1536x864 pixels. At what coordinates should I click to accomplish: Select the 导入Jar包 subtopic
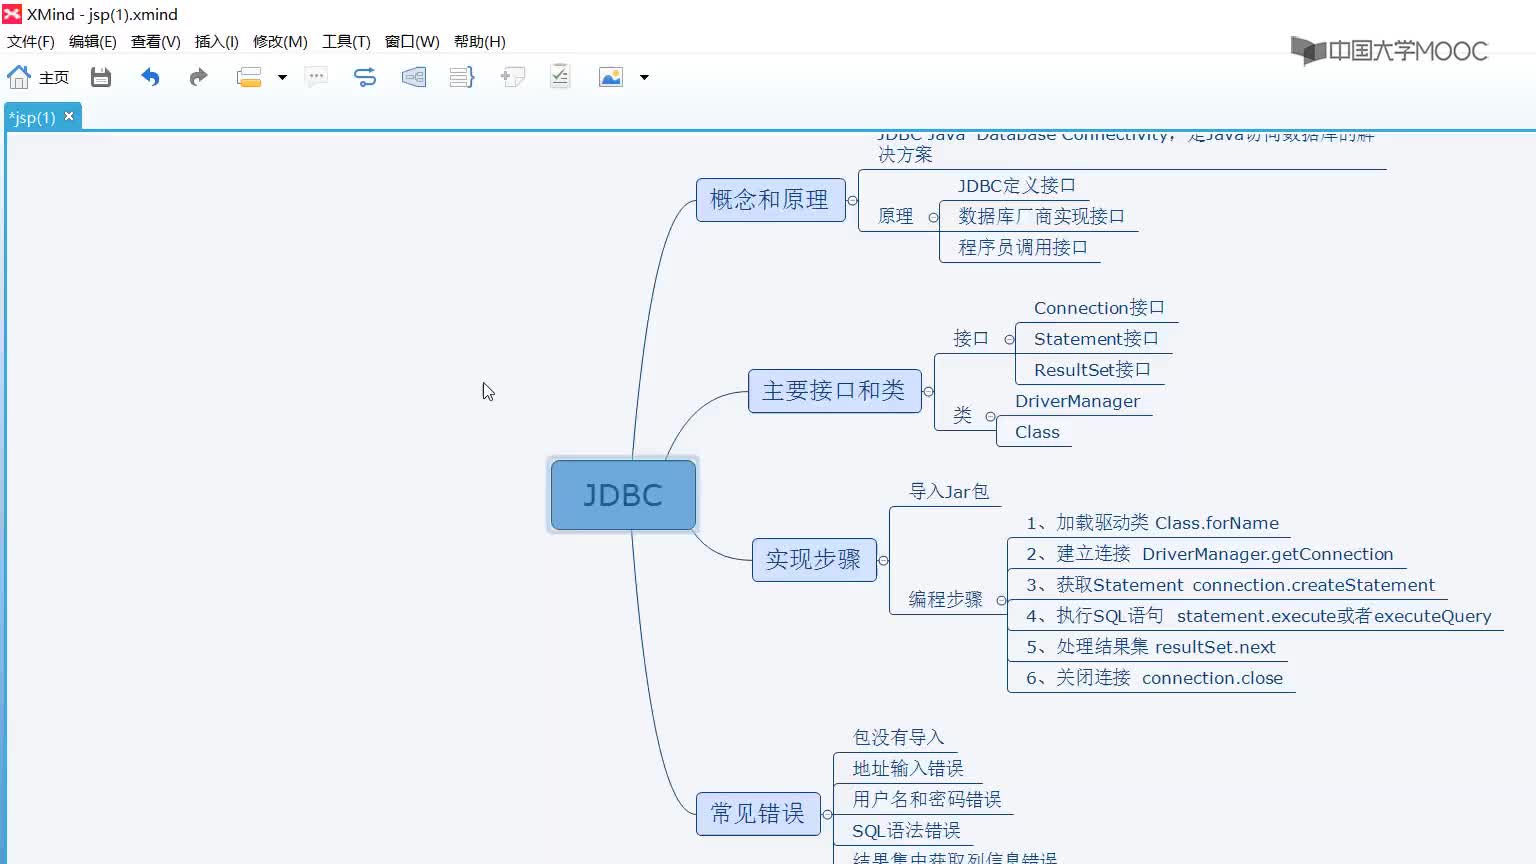click(x=949, y=491)
